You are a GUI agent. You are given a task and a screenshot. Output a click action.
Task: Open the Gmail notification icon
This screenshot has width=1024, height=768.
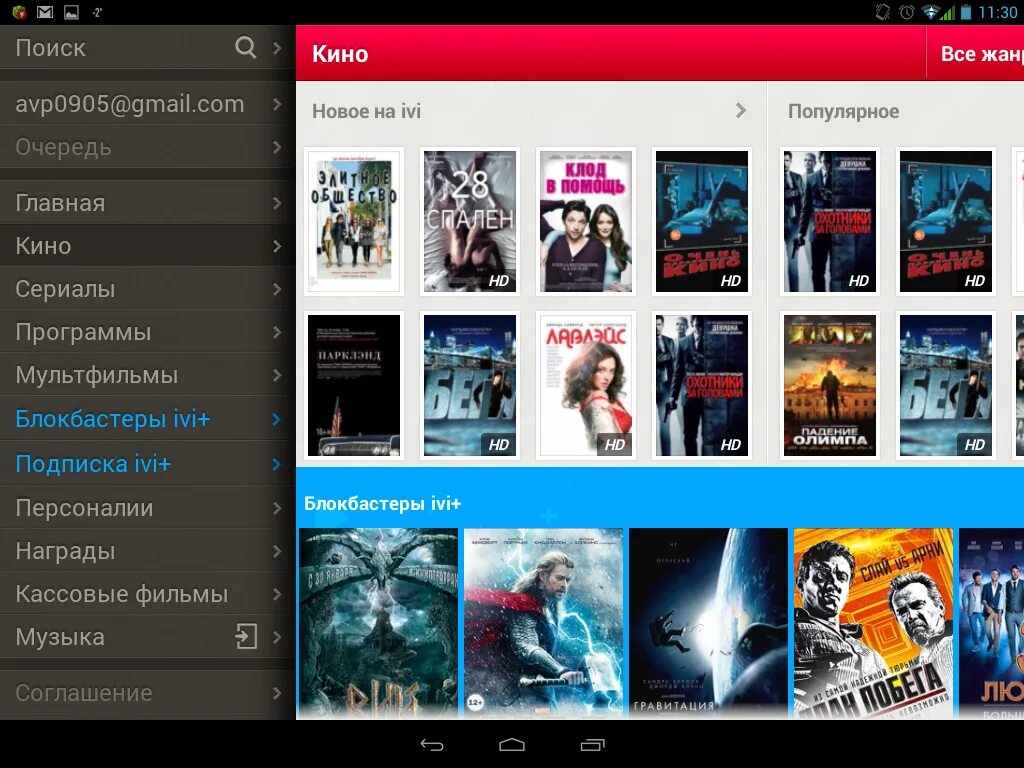pos(44,12)
